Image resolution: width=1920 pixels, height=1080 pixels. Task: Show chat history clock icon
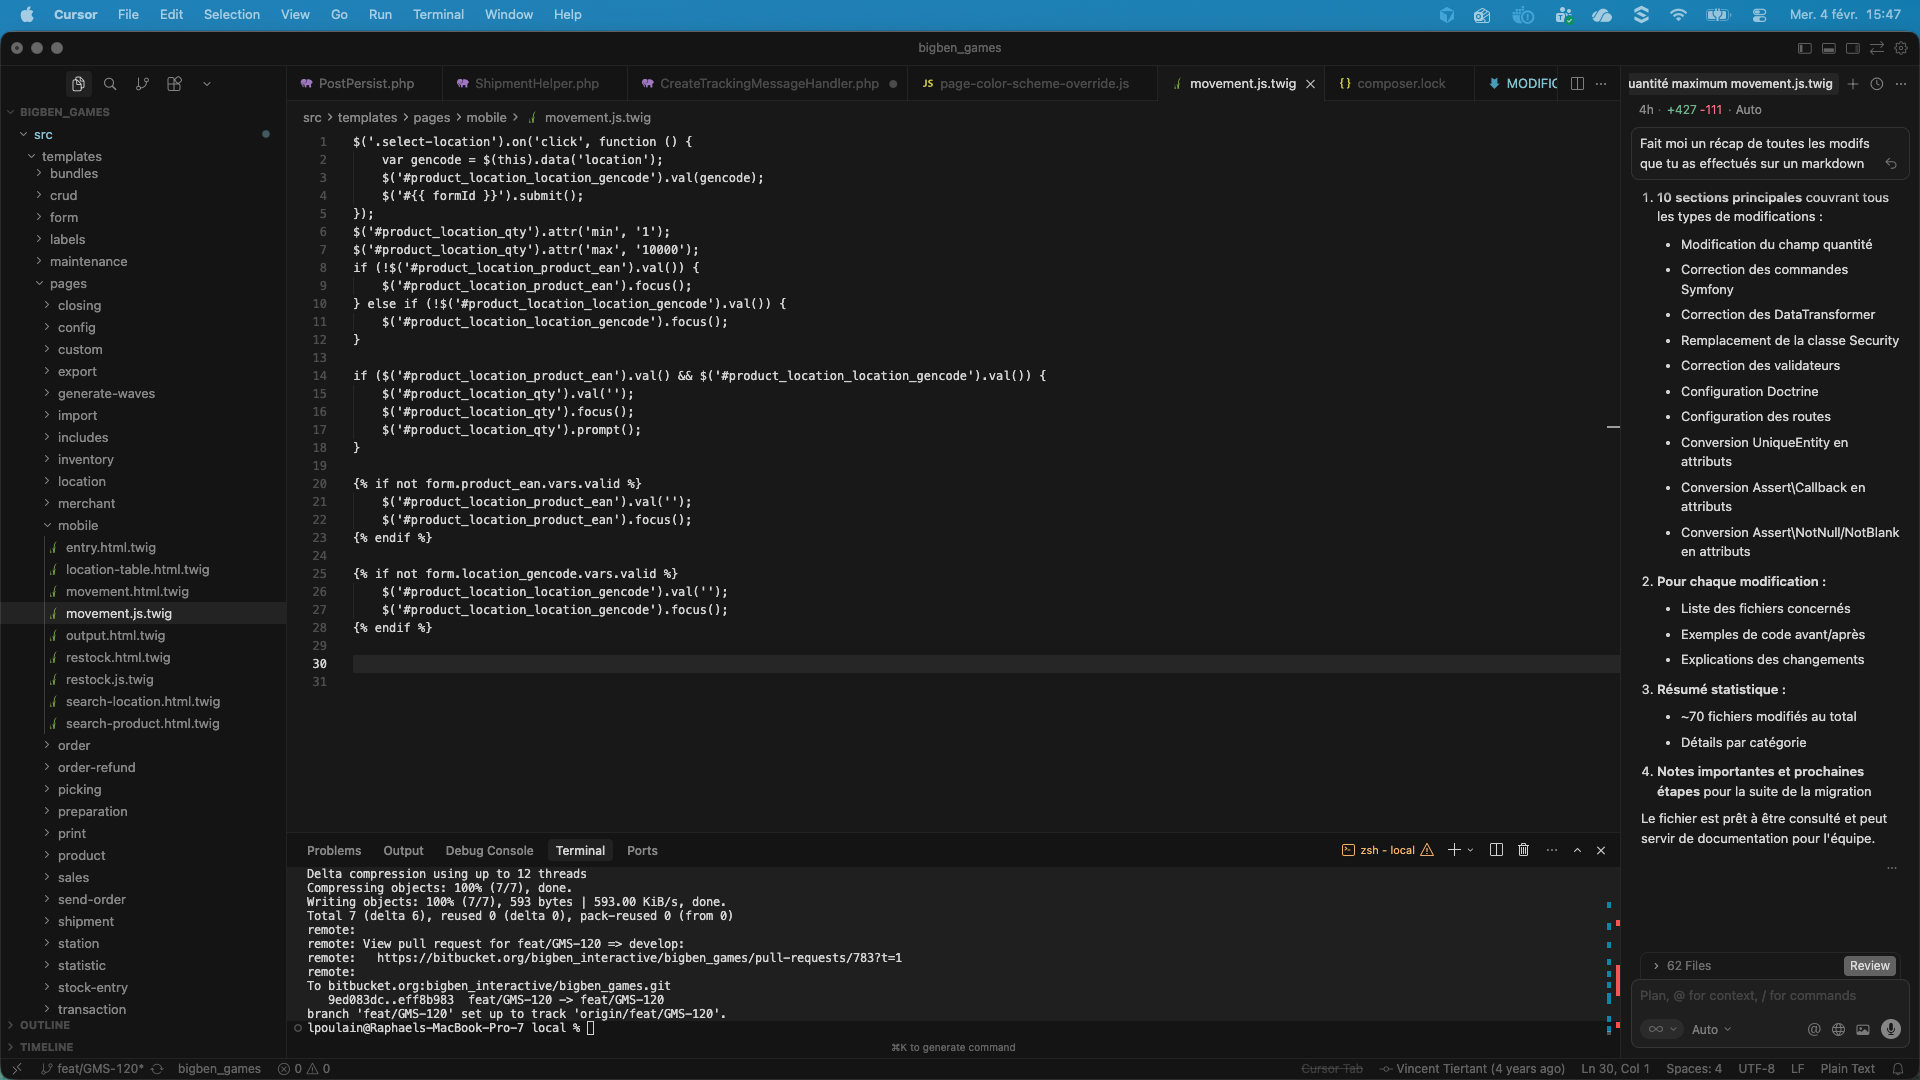tap(1877, 84)
